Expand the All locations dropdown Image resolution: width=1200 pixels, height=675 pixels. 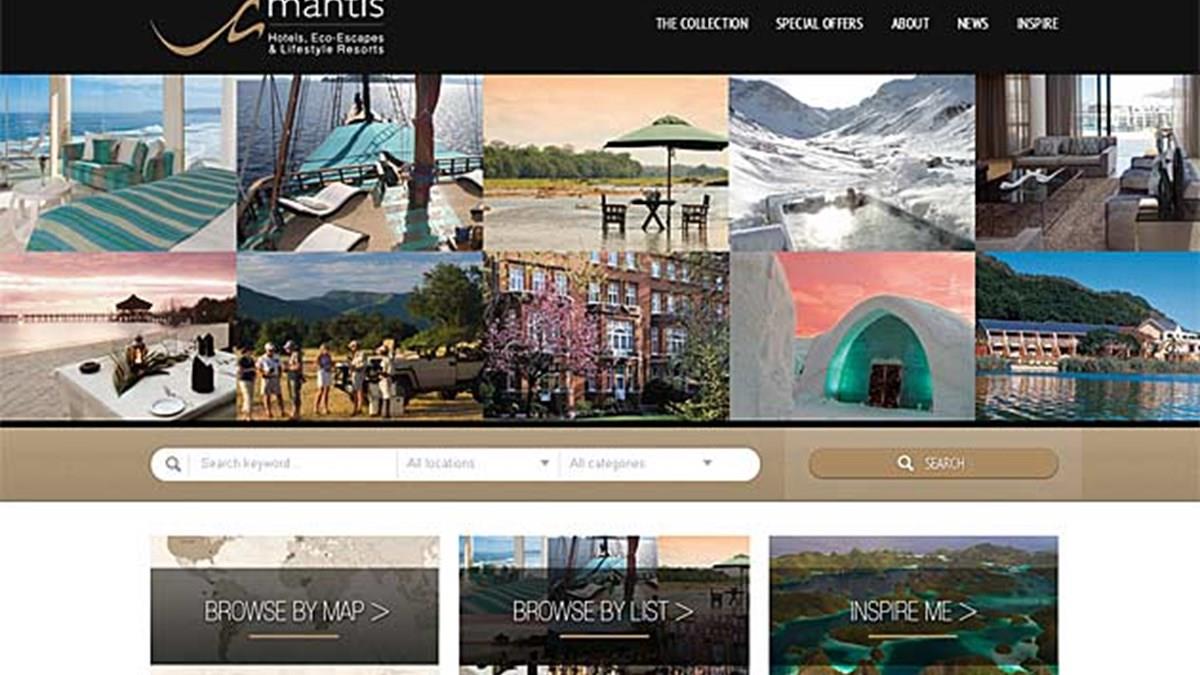click(x=478, y=464)
